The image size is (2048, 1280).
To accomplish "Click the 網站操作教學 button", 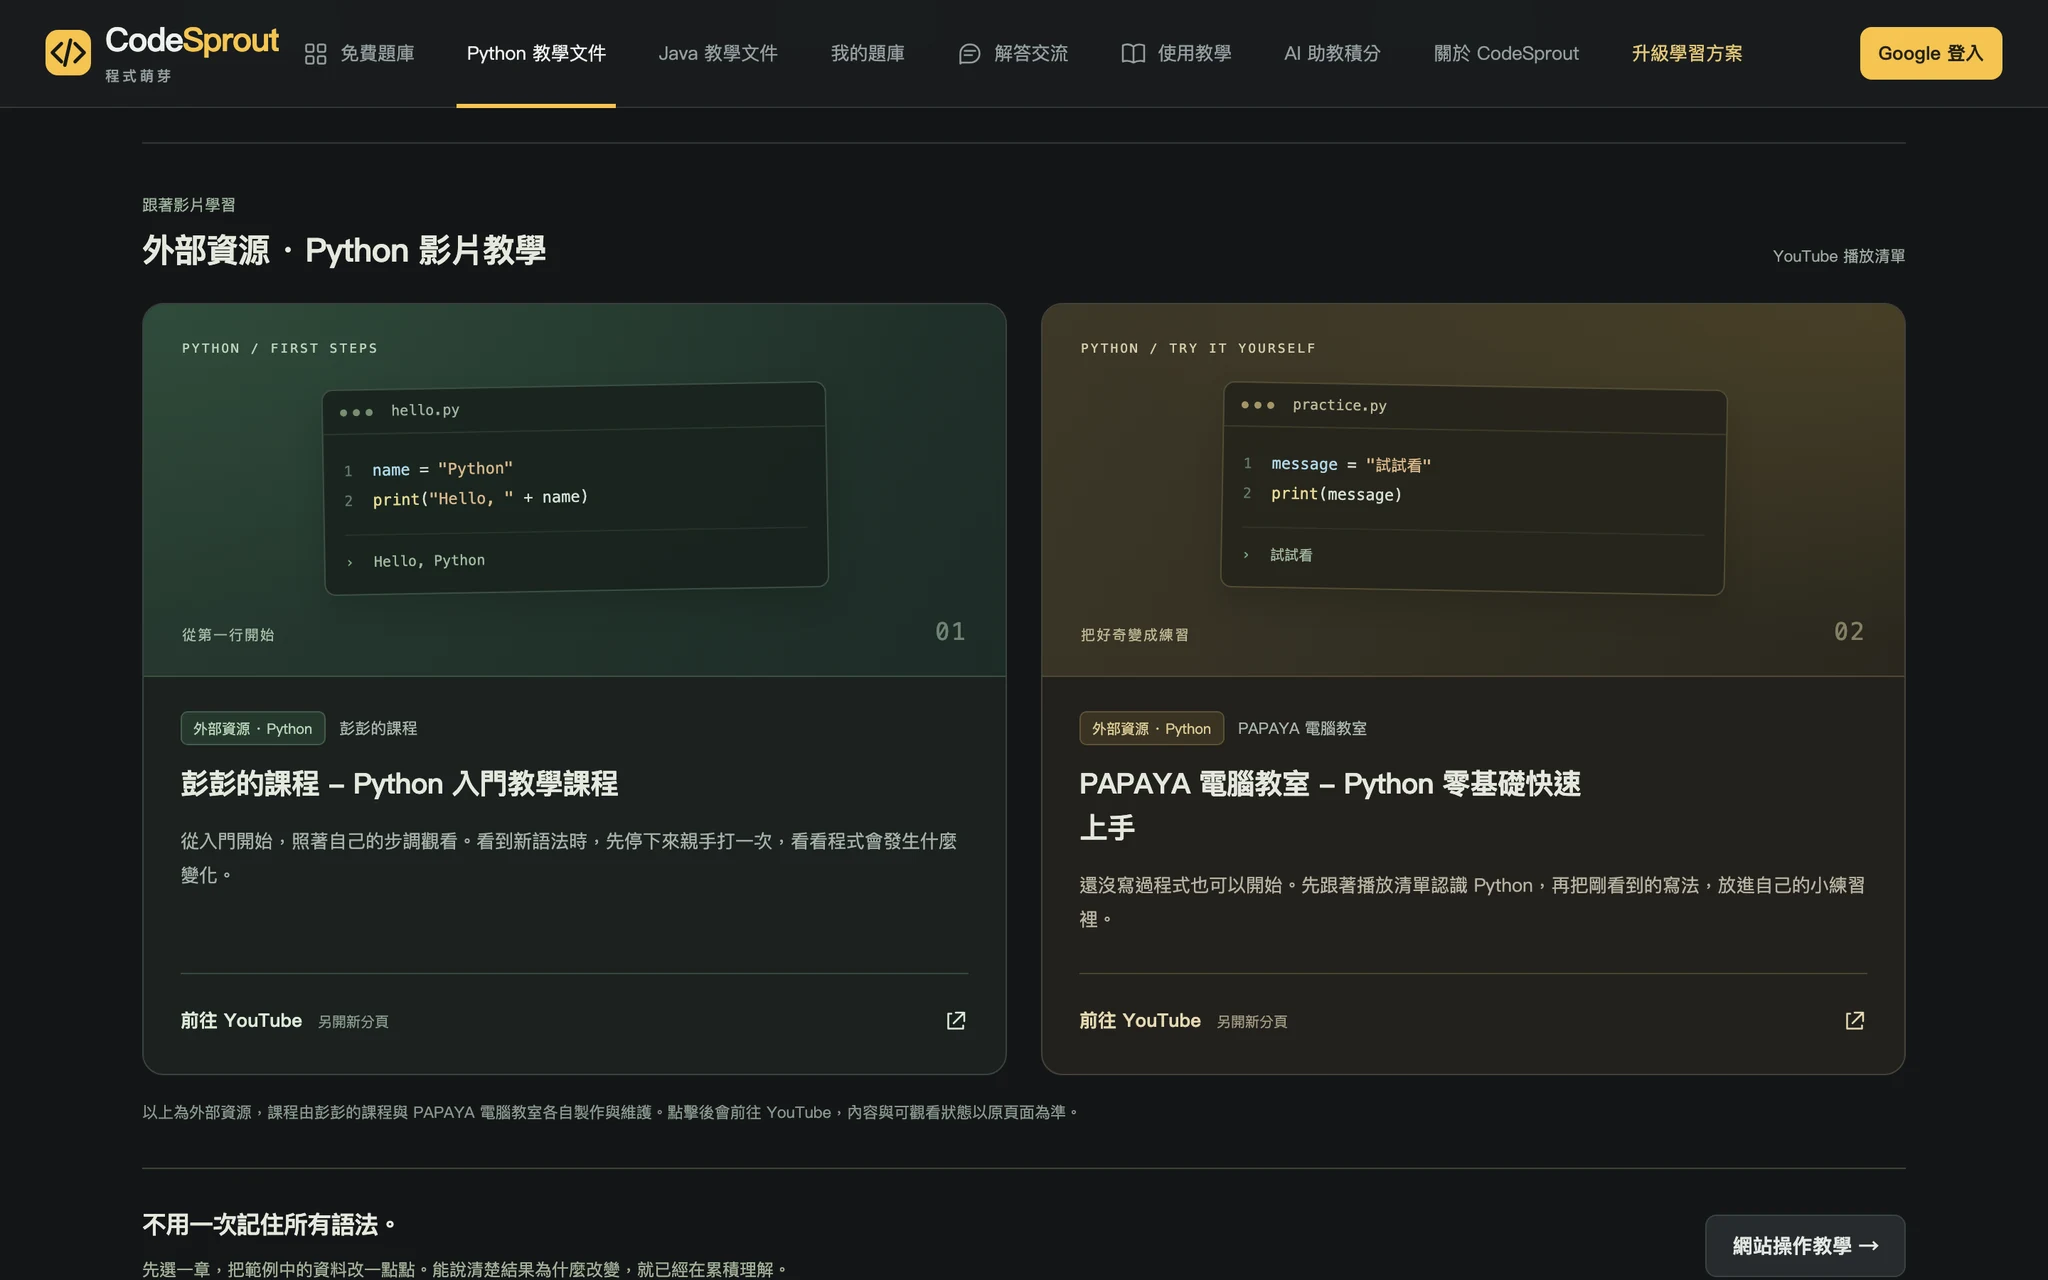I will tap(1805, 1246).
